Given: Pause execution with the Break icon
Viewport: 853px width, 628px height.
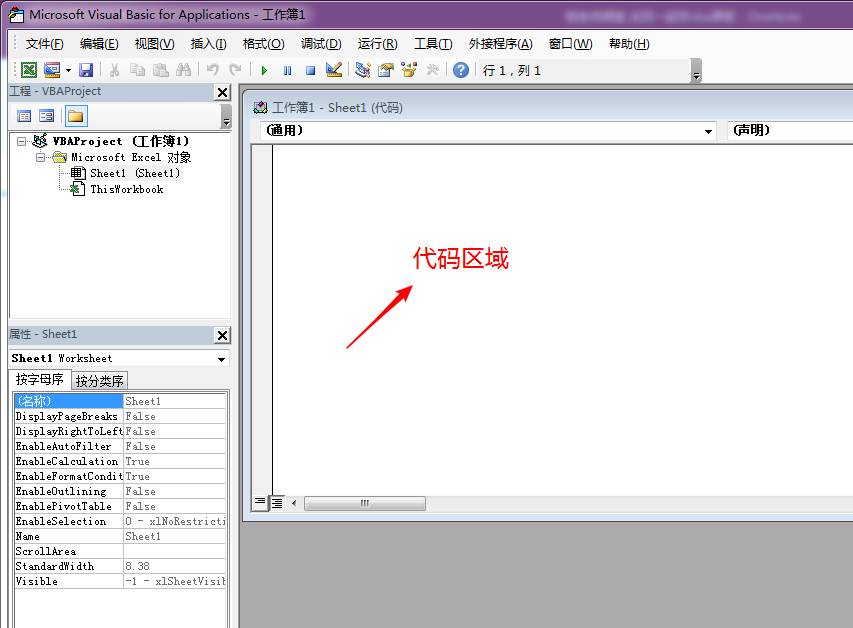Looking at the screenshot, I should [x=287, y=70].
